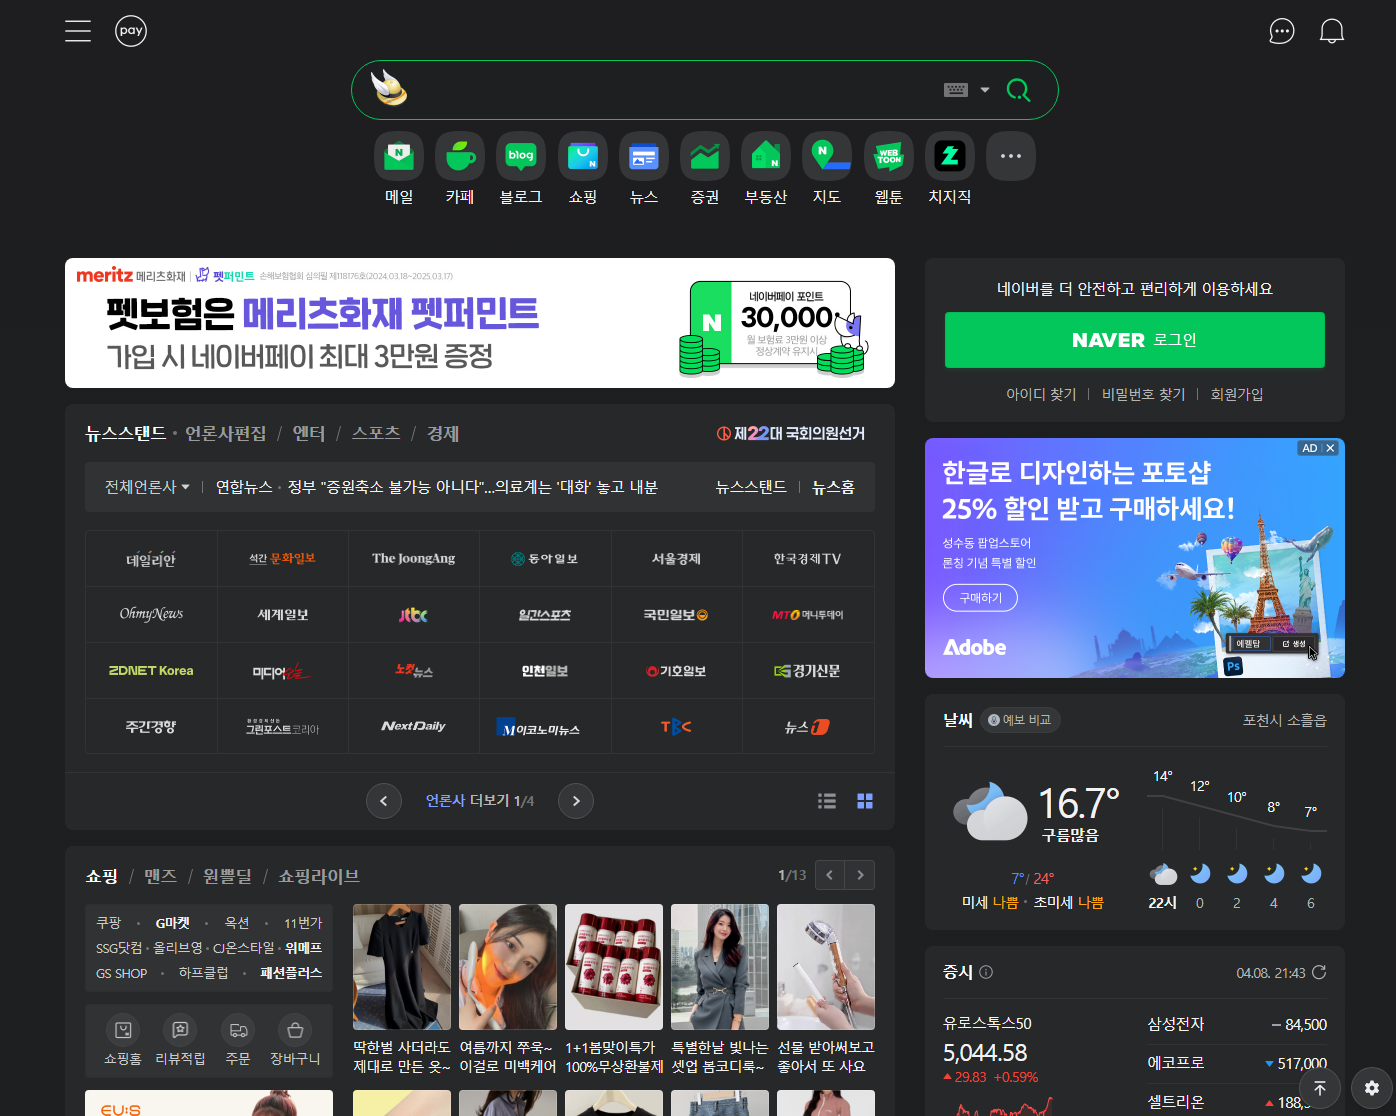The height and width of the screenshot is (1116, 1396).
Task: Switch newsstand to grid view
Action: tap(865, 801)
